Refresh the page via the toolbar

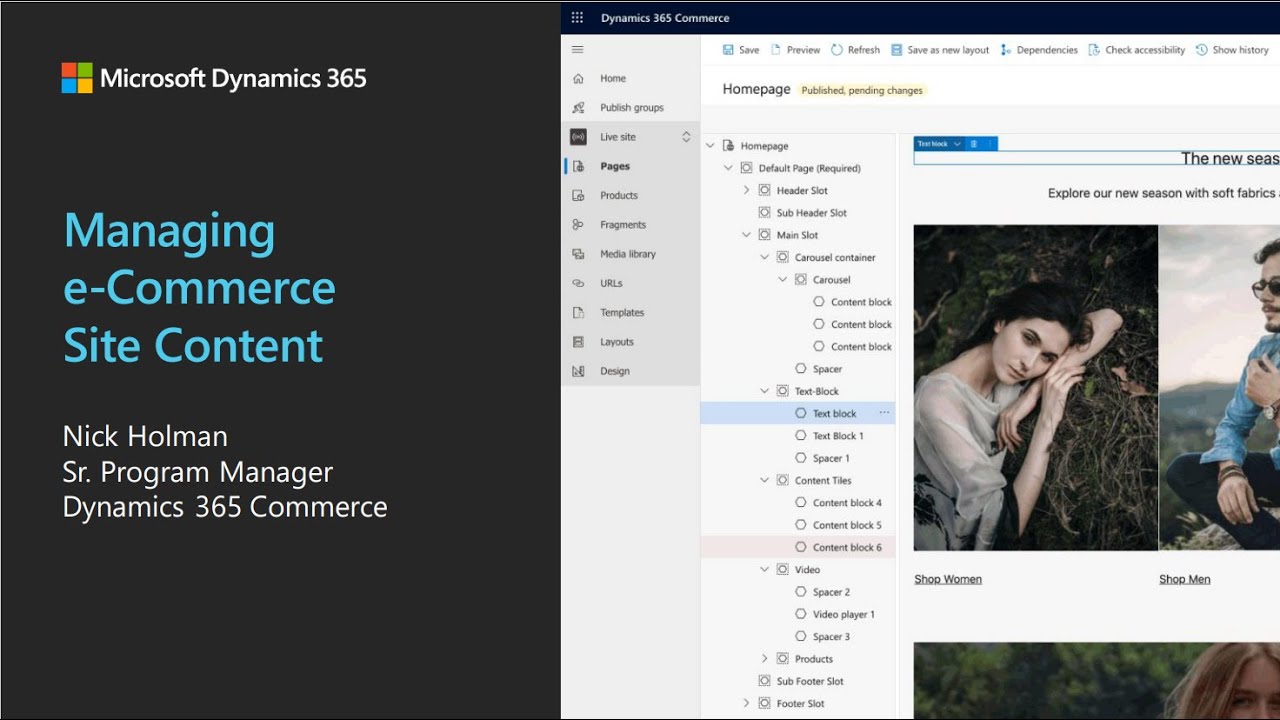(856, 50)
